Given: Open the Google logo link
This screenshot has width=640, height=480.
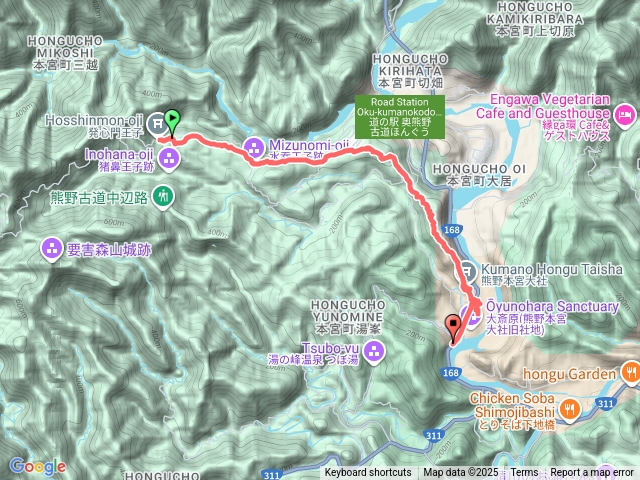Looking at the screenshot, I should (38, 466).
